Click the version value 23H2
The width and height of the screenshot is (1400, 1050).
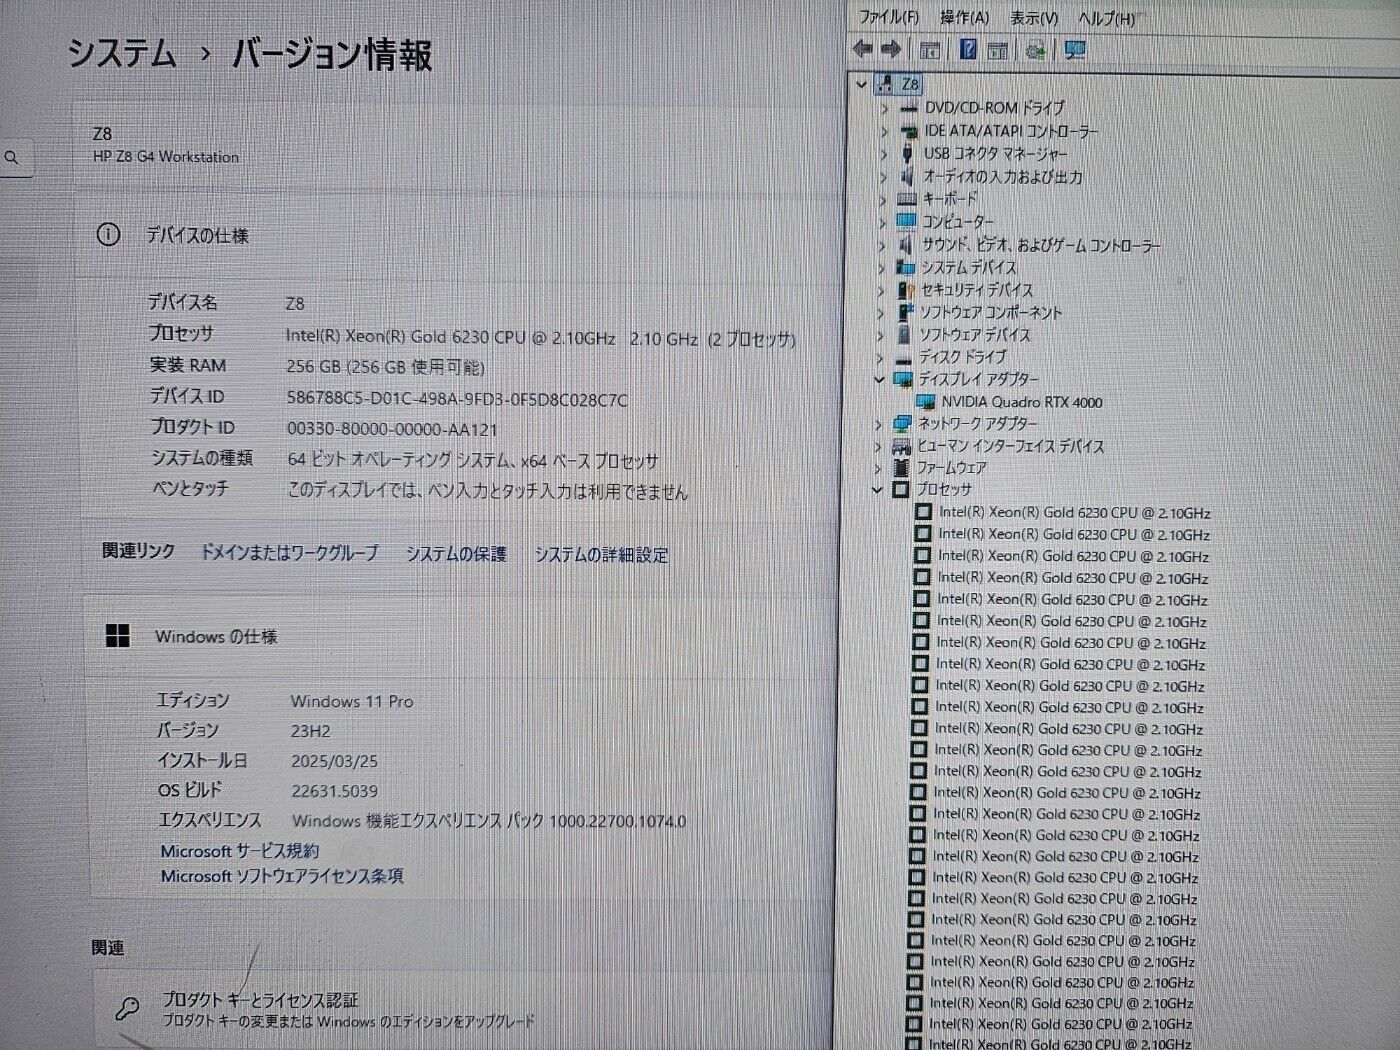(310, 731)
